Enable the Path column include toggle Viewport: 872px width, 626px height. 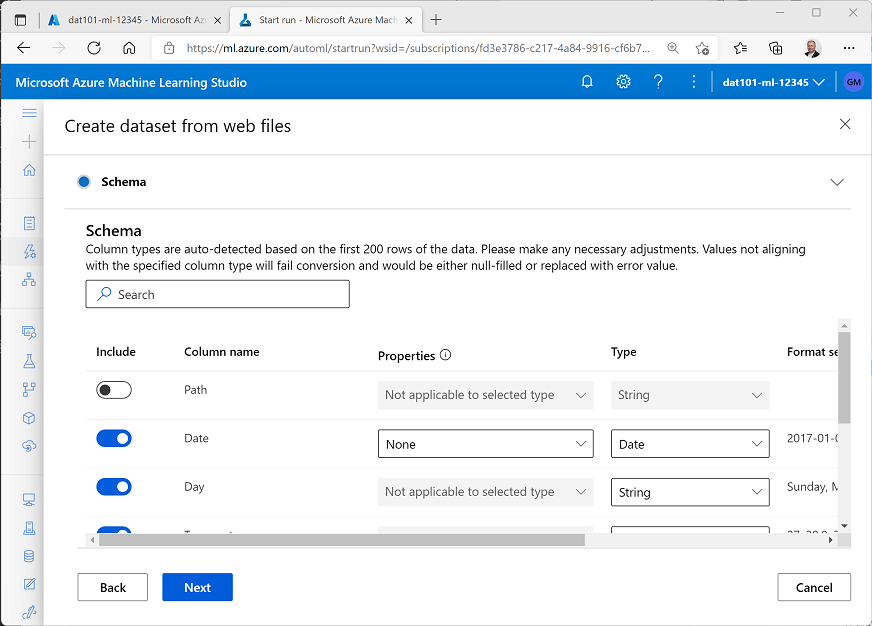tap(114, 390)
